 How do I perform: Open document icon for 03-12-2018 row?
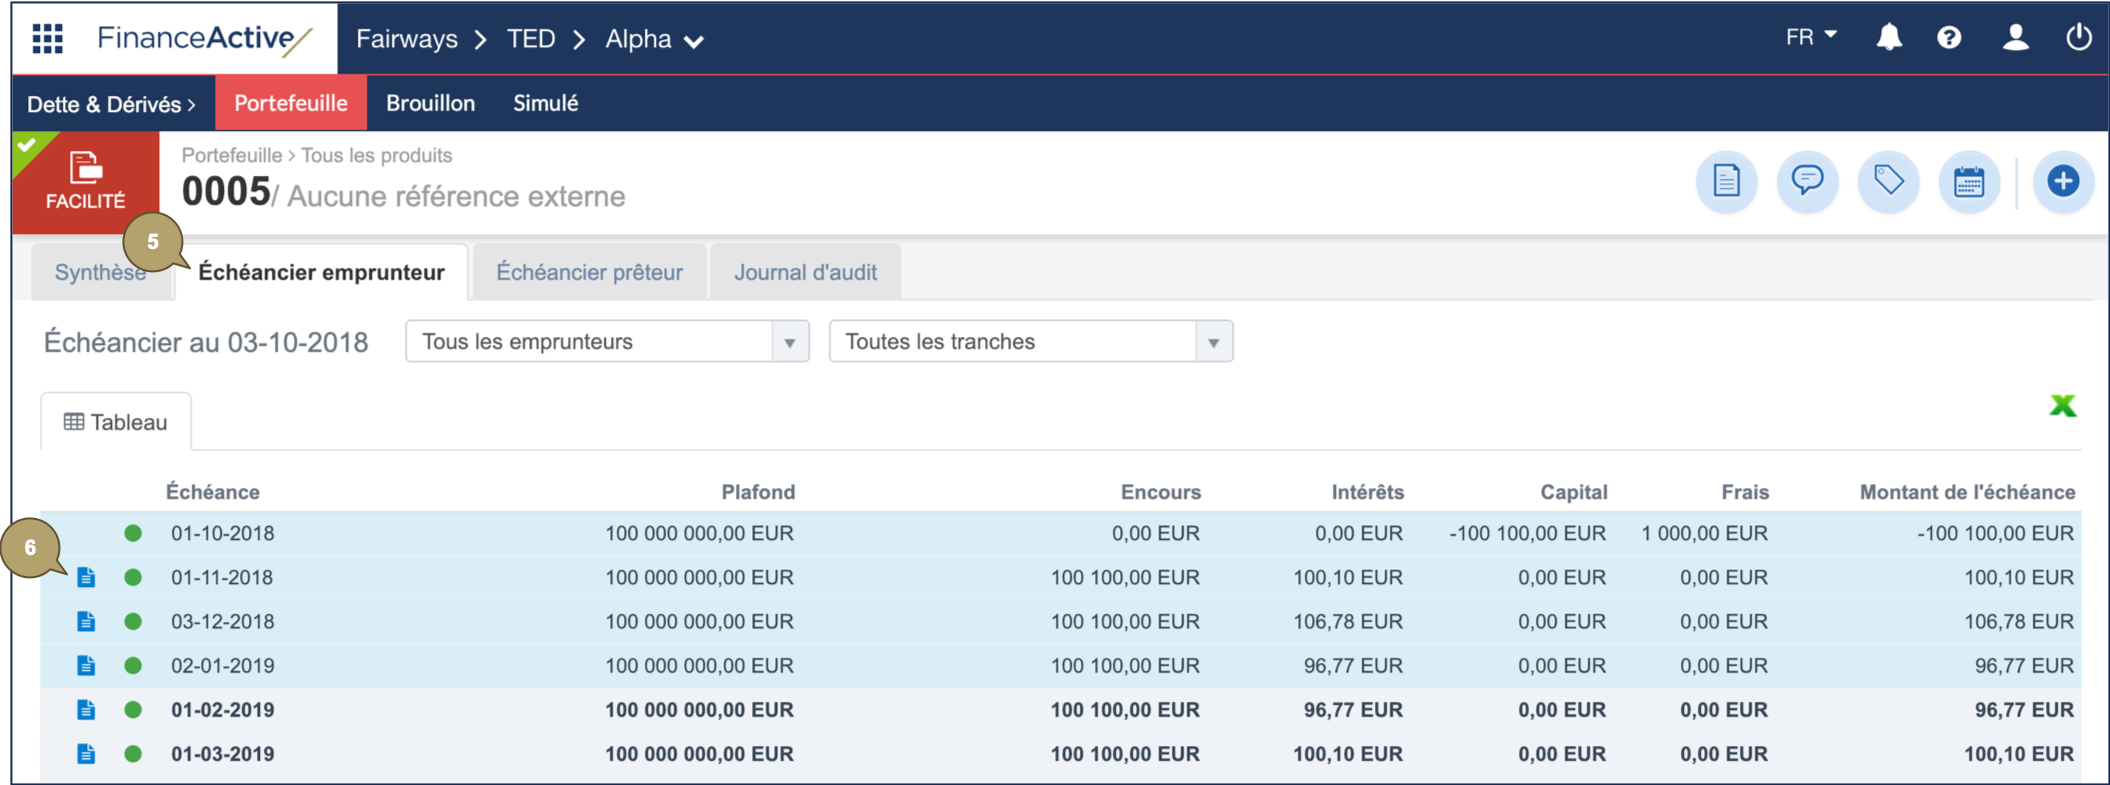(x=86, y=621)
